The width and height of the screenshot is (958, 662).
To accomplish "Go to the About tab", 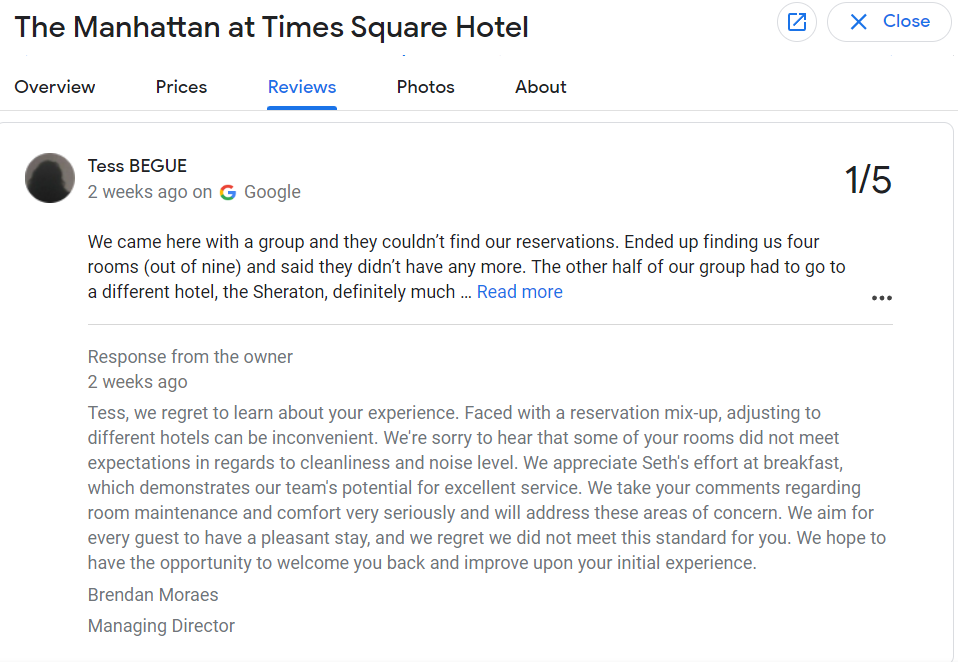I will (541, 87).
